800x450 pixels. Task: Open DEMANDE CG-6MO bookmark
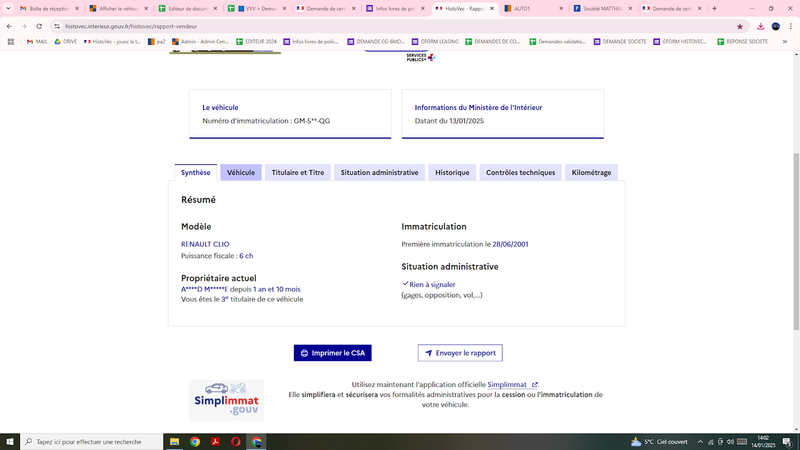point(376,42)
